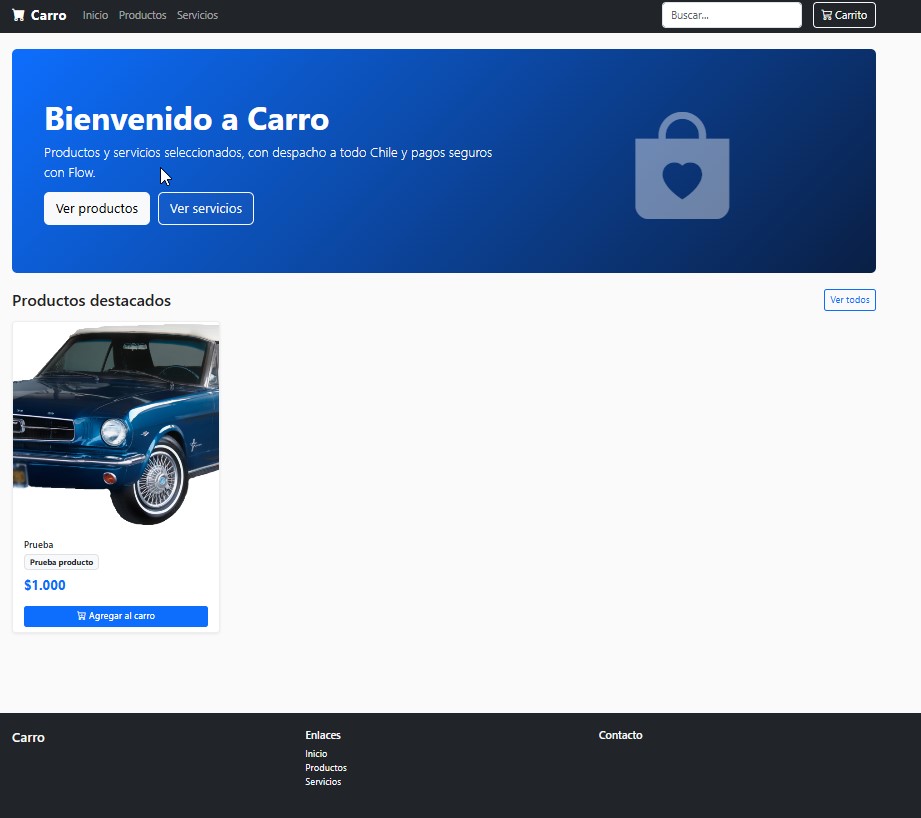Open the blue Mustang product image
Viewport: 921px width, 818px height.
click(116, 425)
